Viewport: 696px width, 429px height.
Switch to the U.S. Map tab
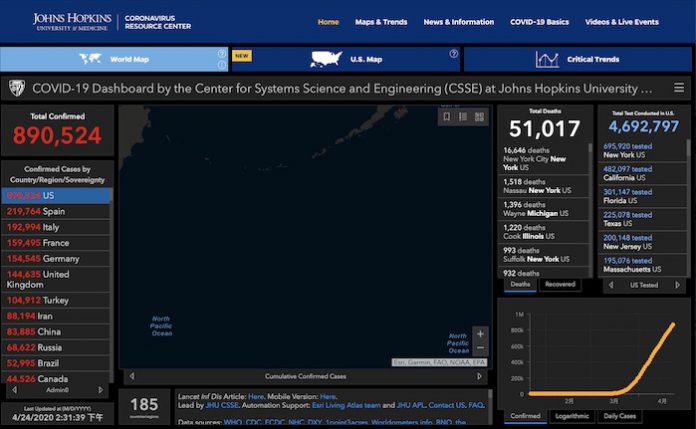(345, 59)
